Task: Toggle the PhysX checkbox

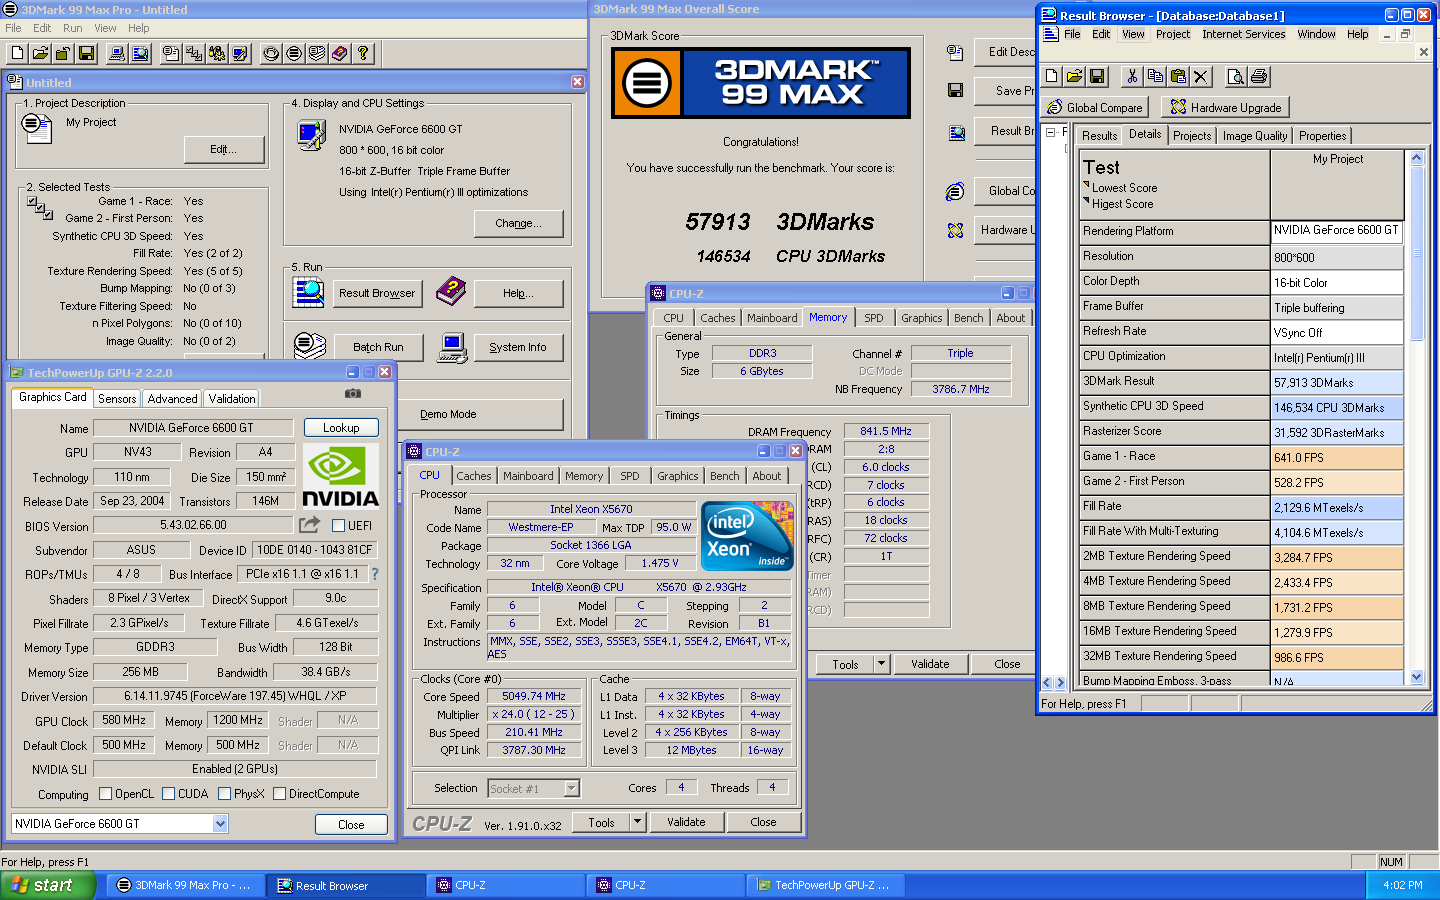Action: coord(224,794)
